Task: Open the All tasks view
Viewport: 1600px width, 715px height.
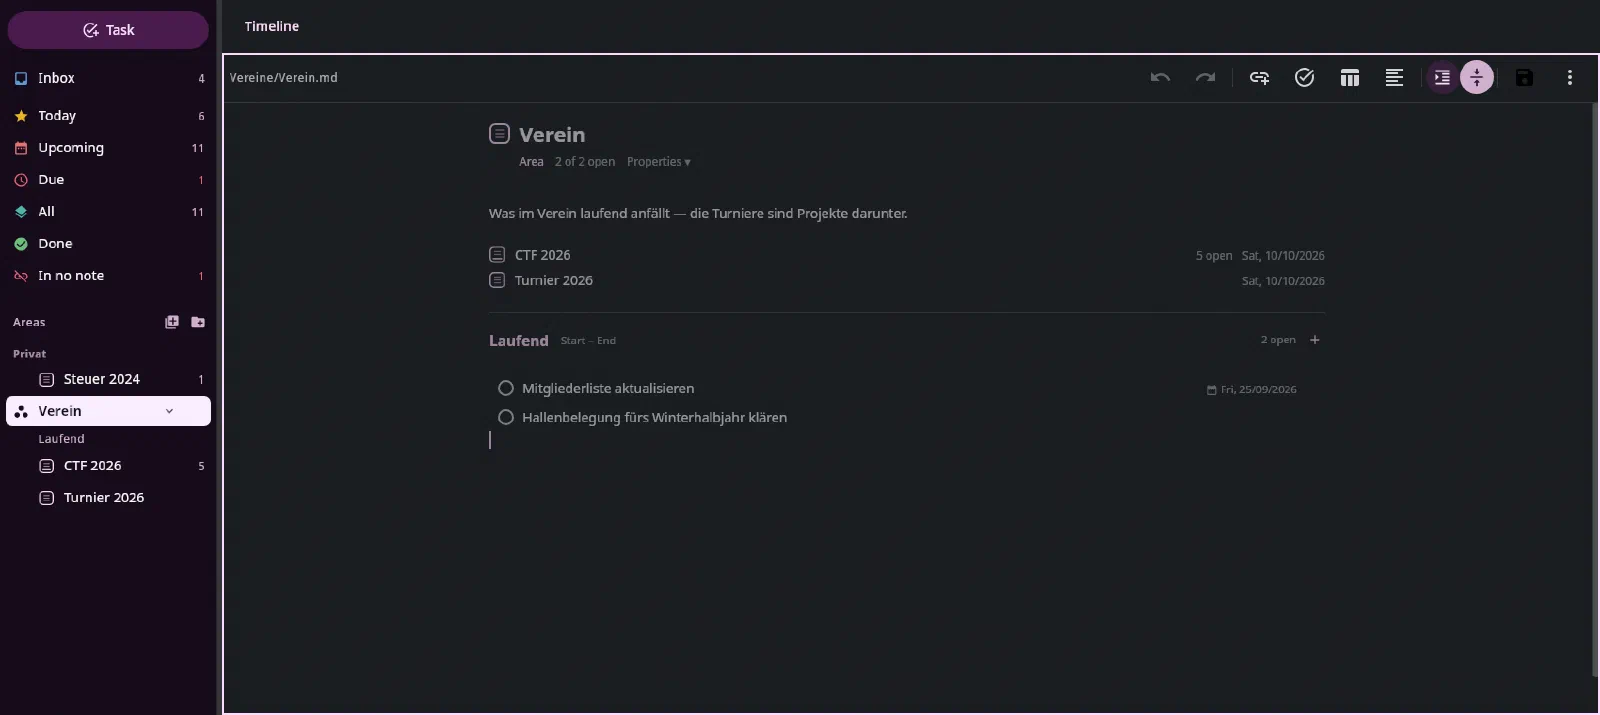Action: click(x=108, y=212)
